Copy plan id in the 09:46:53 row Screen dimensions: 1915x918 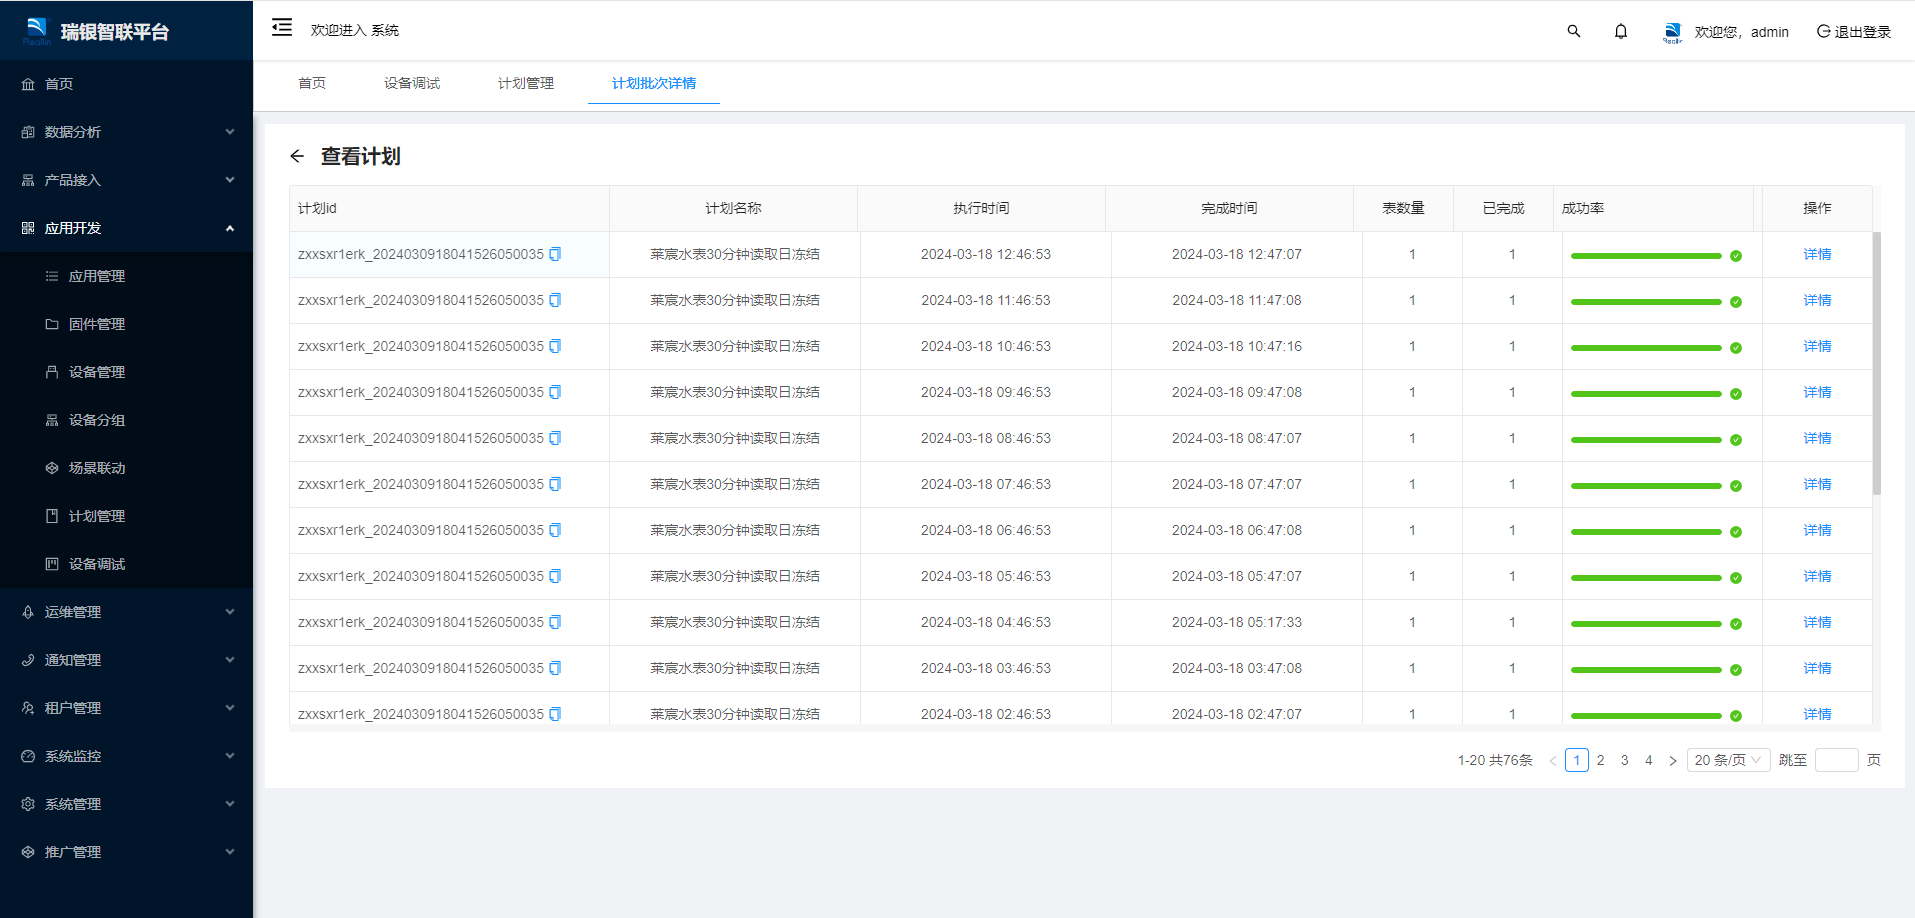(x=555, y=392)
